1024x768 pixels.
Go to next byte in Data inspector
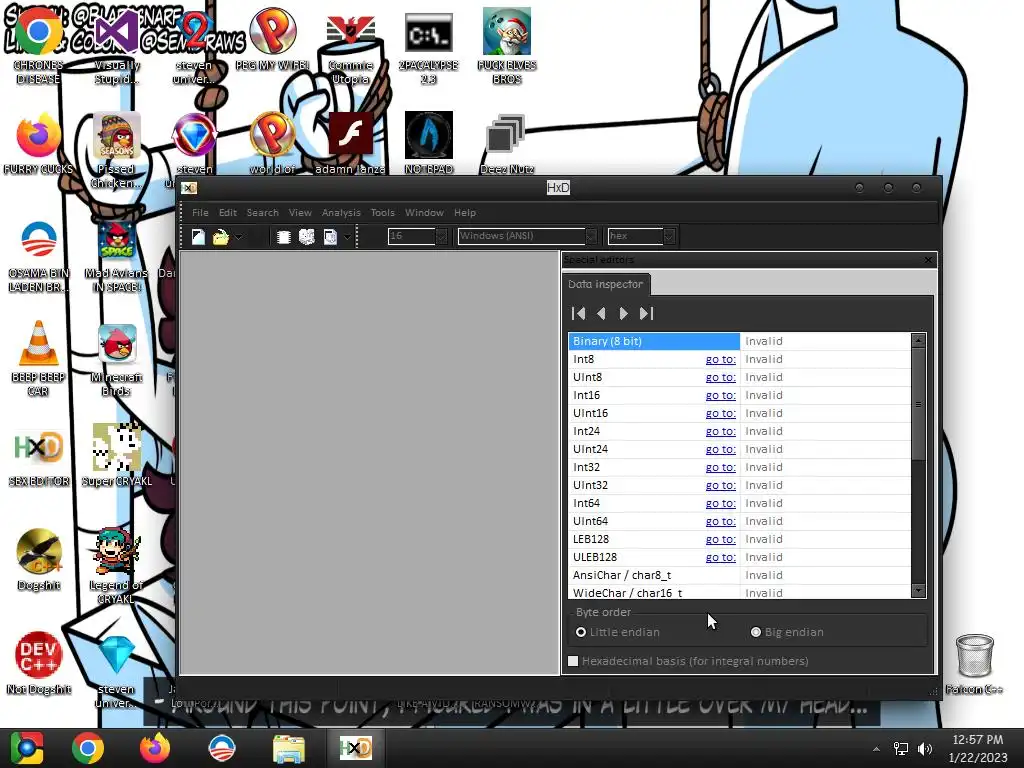(624, 313)
